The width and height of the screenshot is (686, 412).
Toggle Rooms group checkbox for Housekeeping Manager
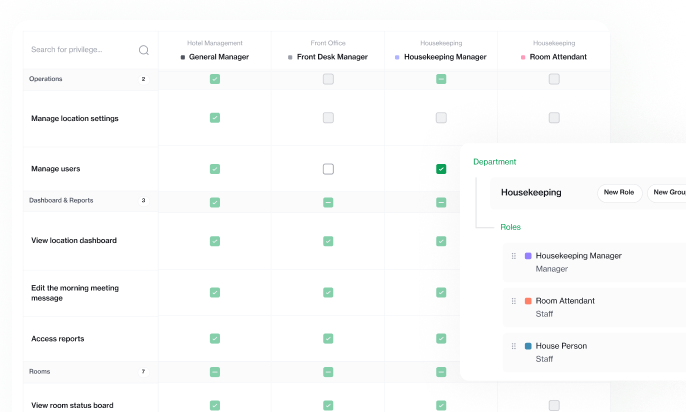click(x=441, y=372)
